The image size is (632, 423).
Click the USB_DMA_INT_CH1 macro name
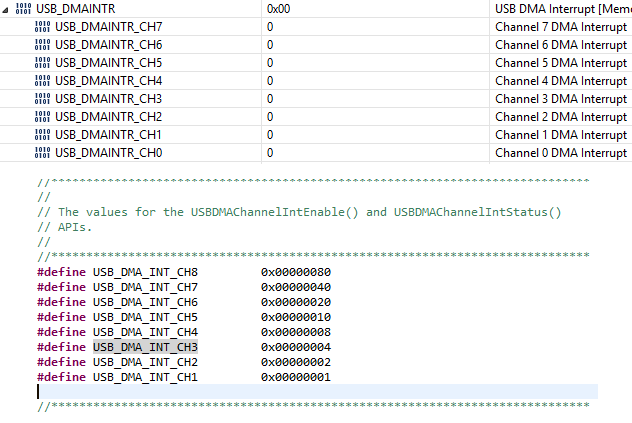[x=146, y=377]
